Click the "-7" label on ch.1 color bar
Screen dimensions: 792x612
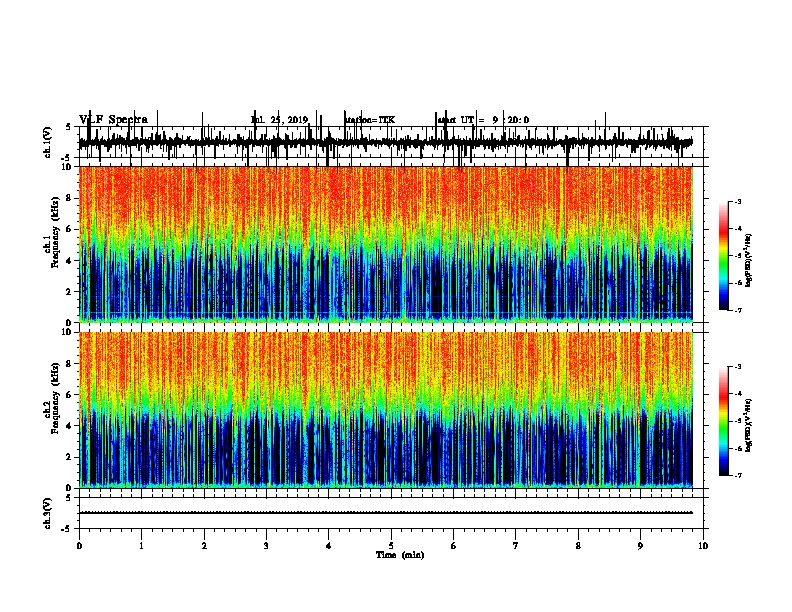pyautogui.click(x=737, y=310)
